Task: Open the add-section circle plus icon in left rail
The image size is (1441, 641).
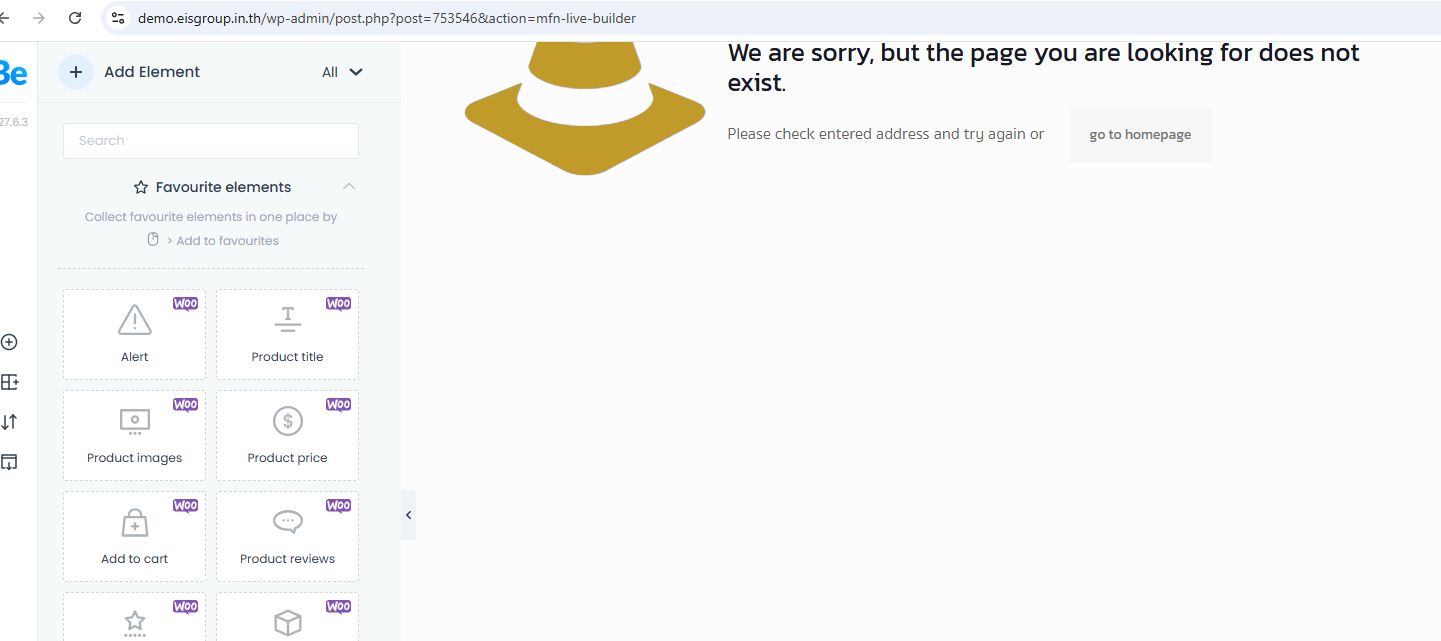Action: tap(9, 342)
